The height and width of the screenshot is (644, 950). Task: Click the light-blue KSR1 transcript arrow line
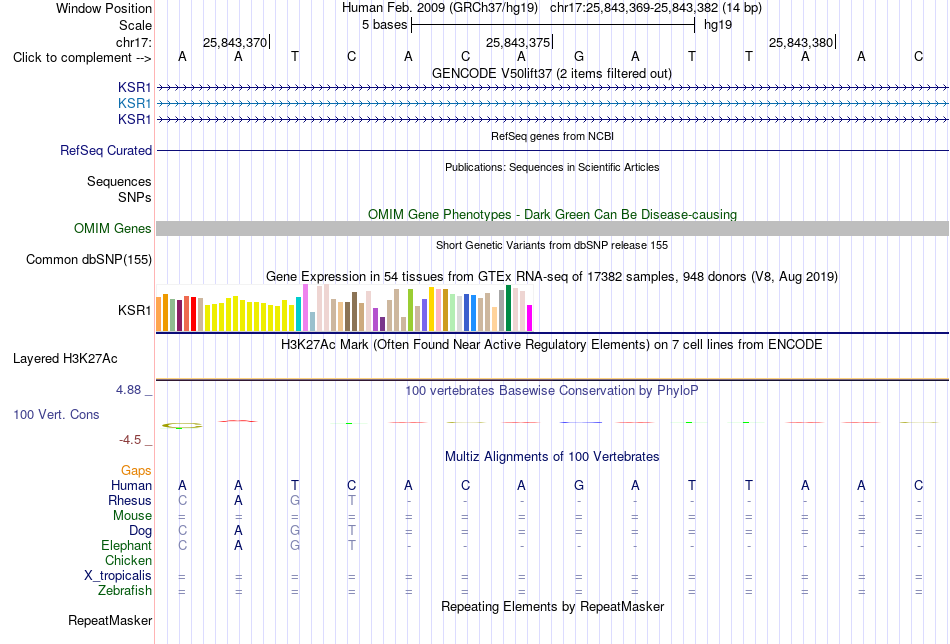click(x=552, y=104)
